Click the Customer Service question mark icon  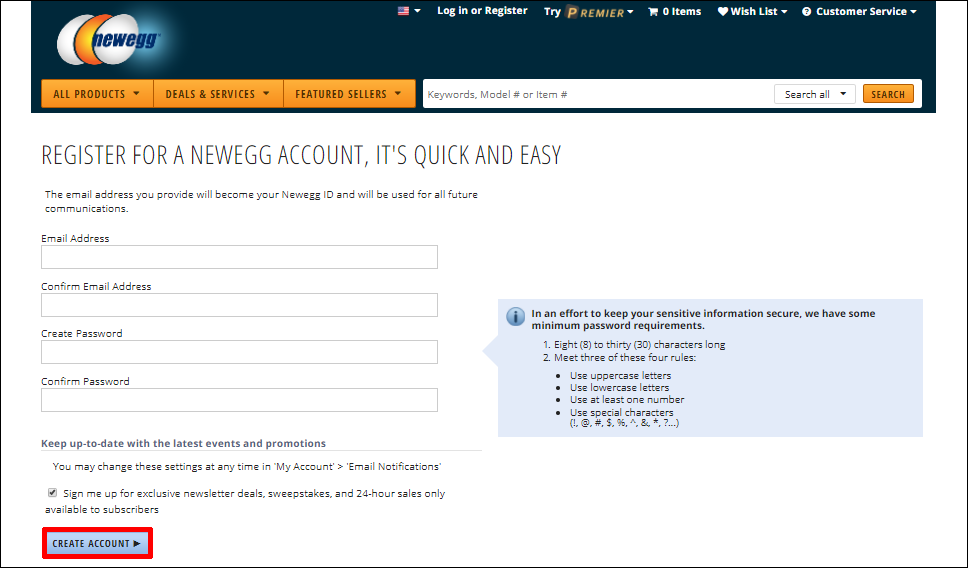806,12
